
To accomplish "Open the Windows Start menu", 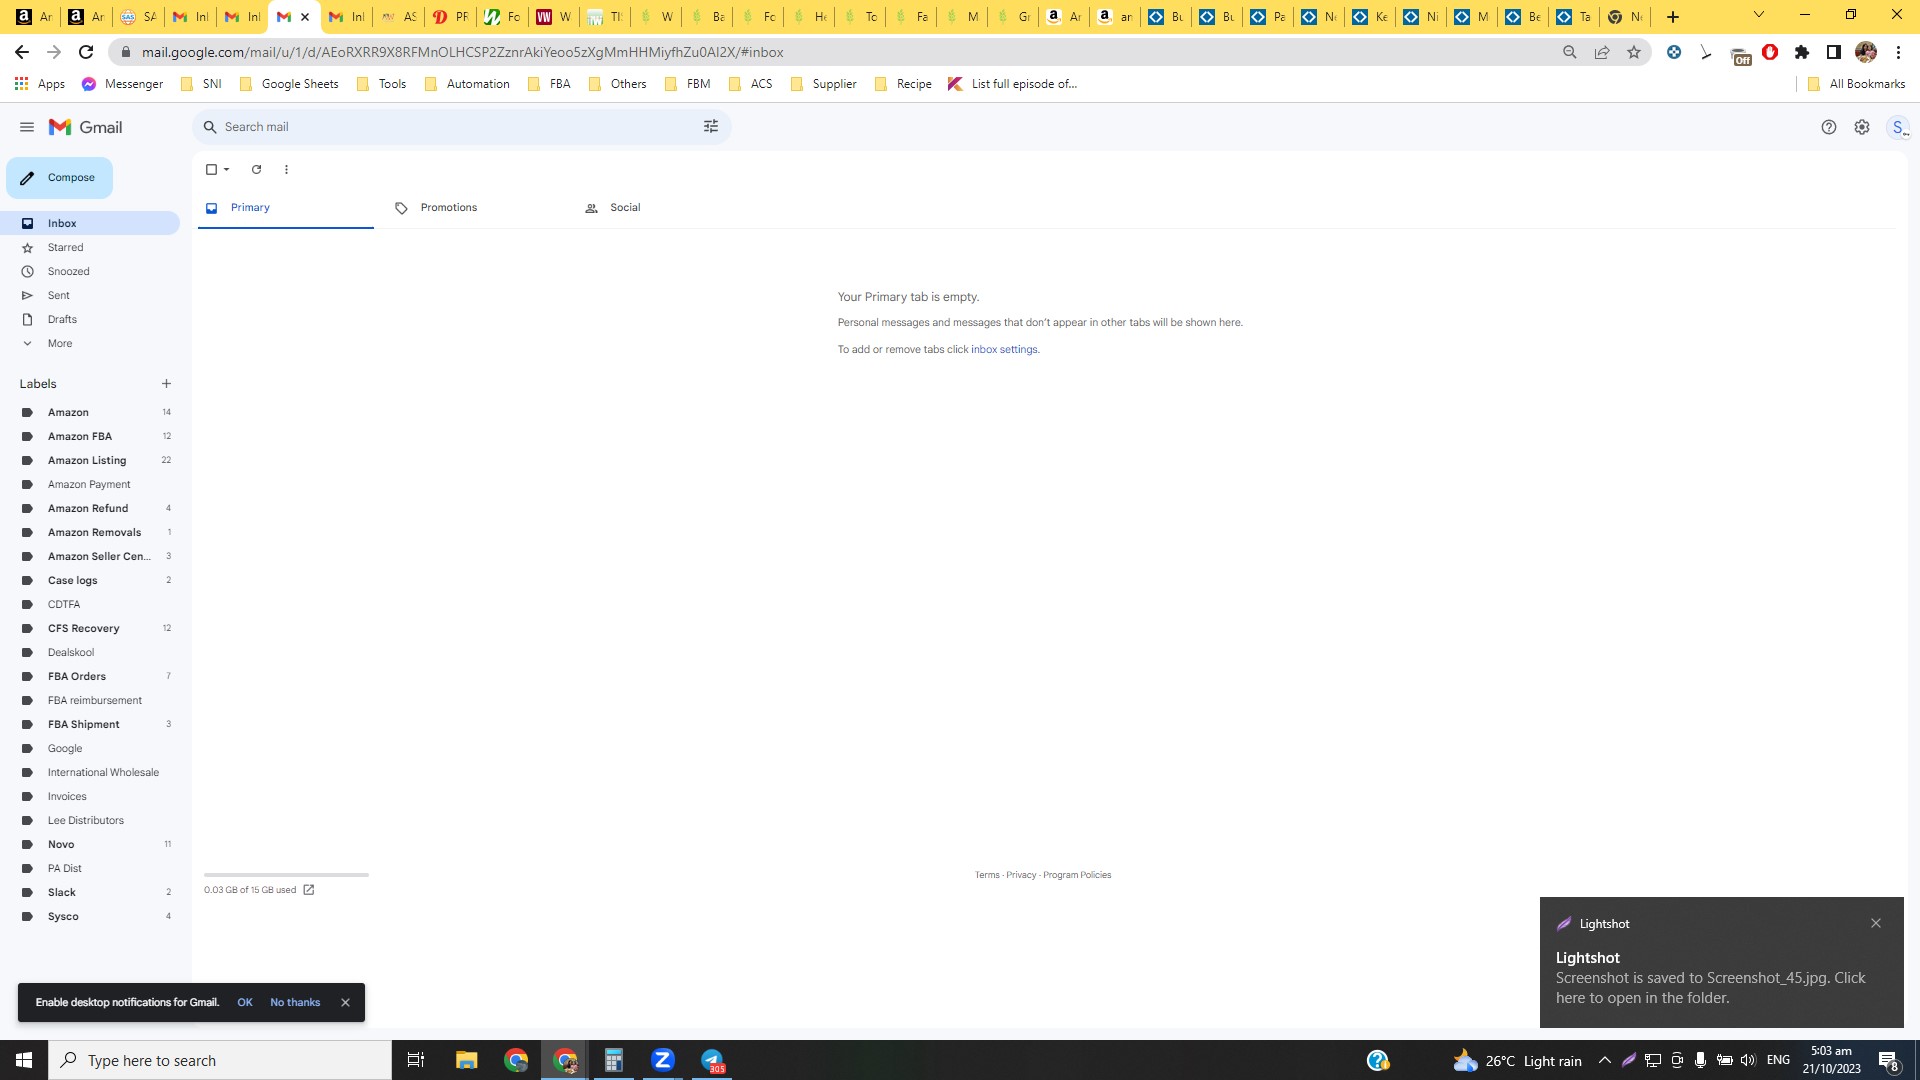I will click(24, 1060).
